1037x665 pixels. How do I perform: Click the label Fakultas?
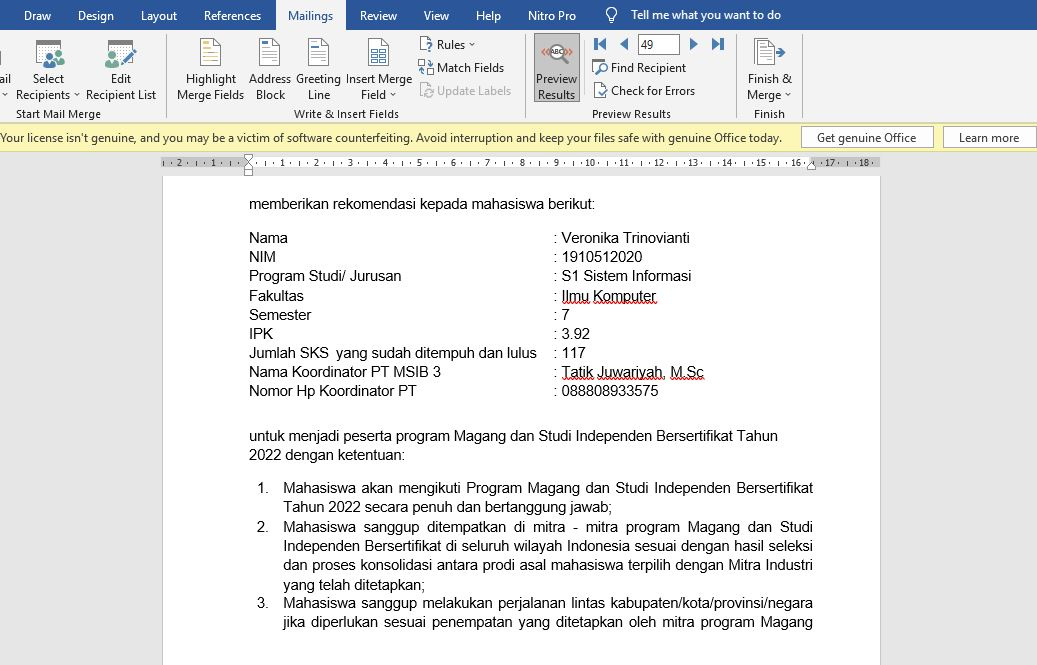pyautogui.click(x=276, y=296)
